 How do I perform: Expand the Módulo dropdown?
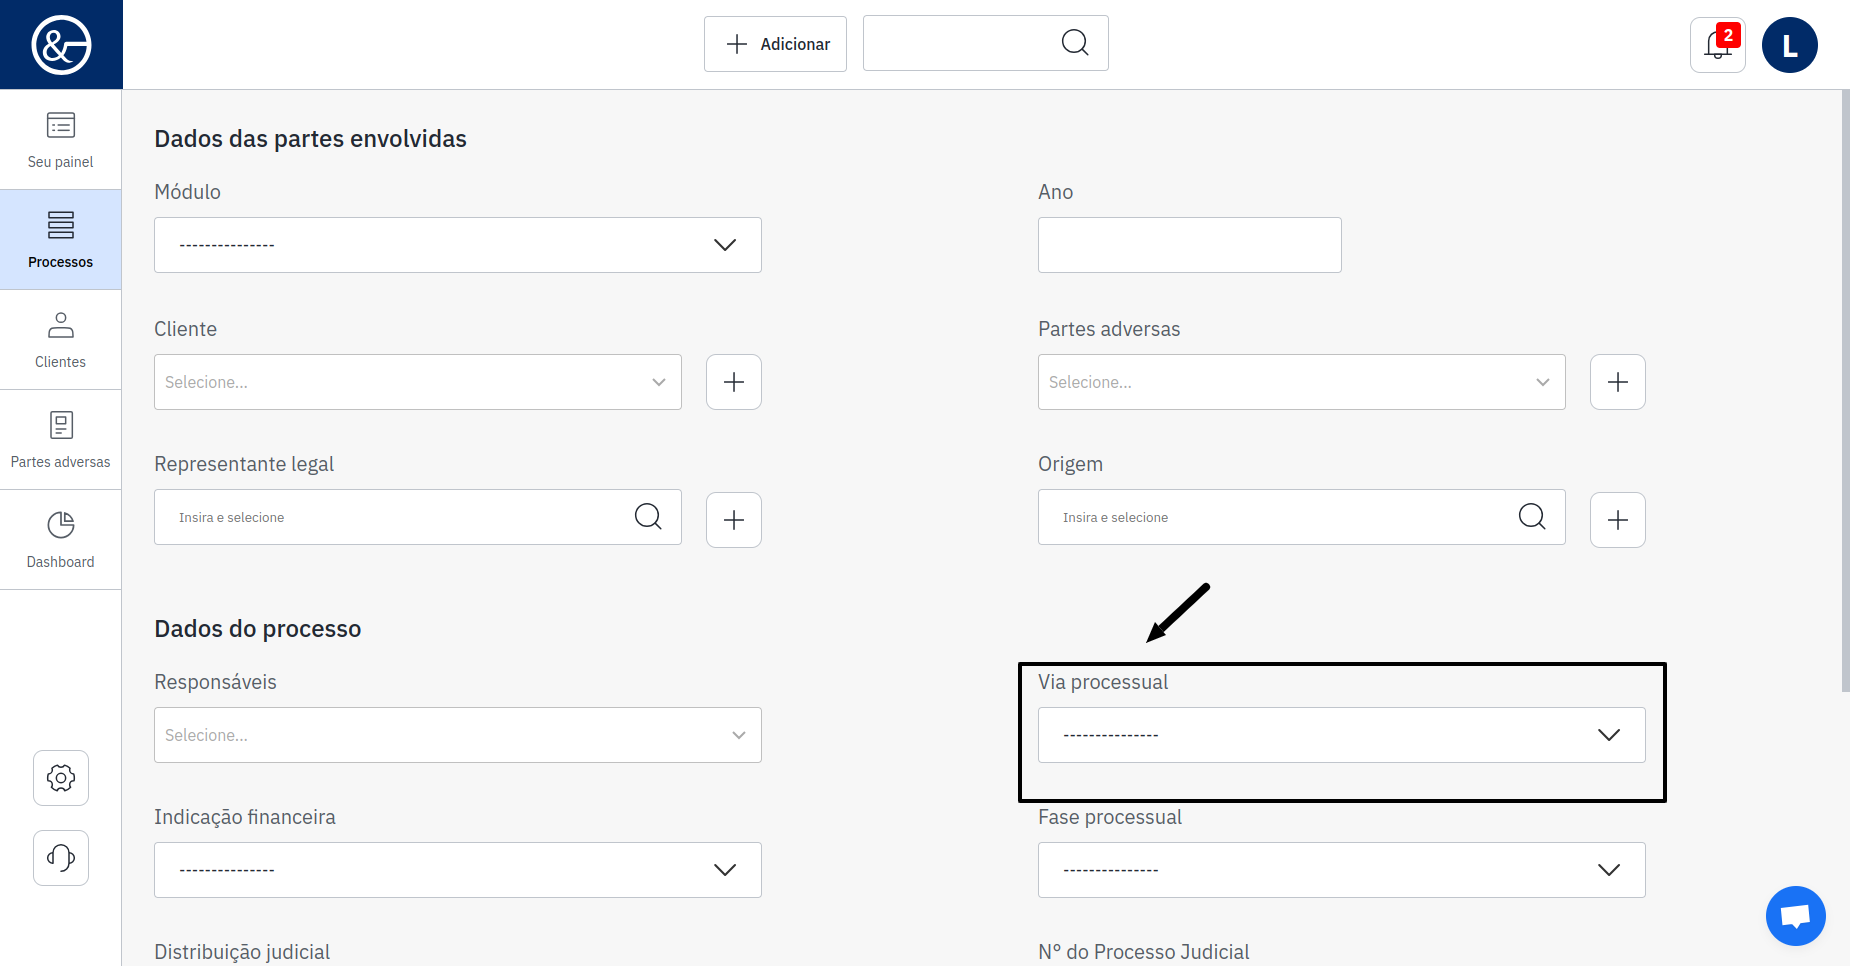pos(457,245)
